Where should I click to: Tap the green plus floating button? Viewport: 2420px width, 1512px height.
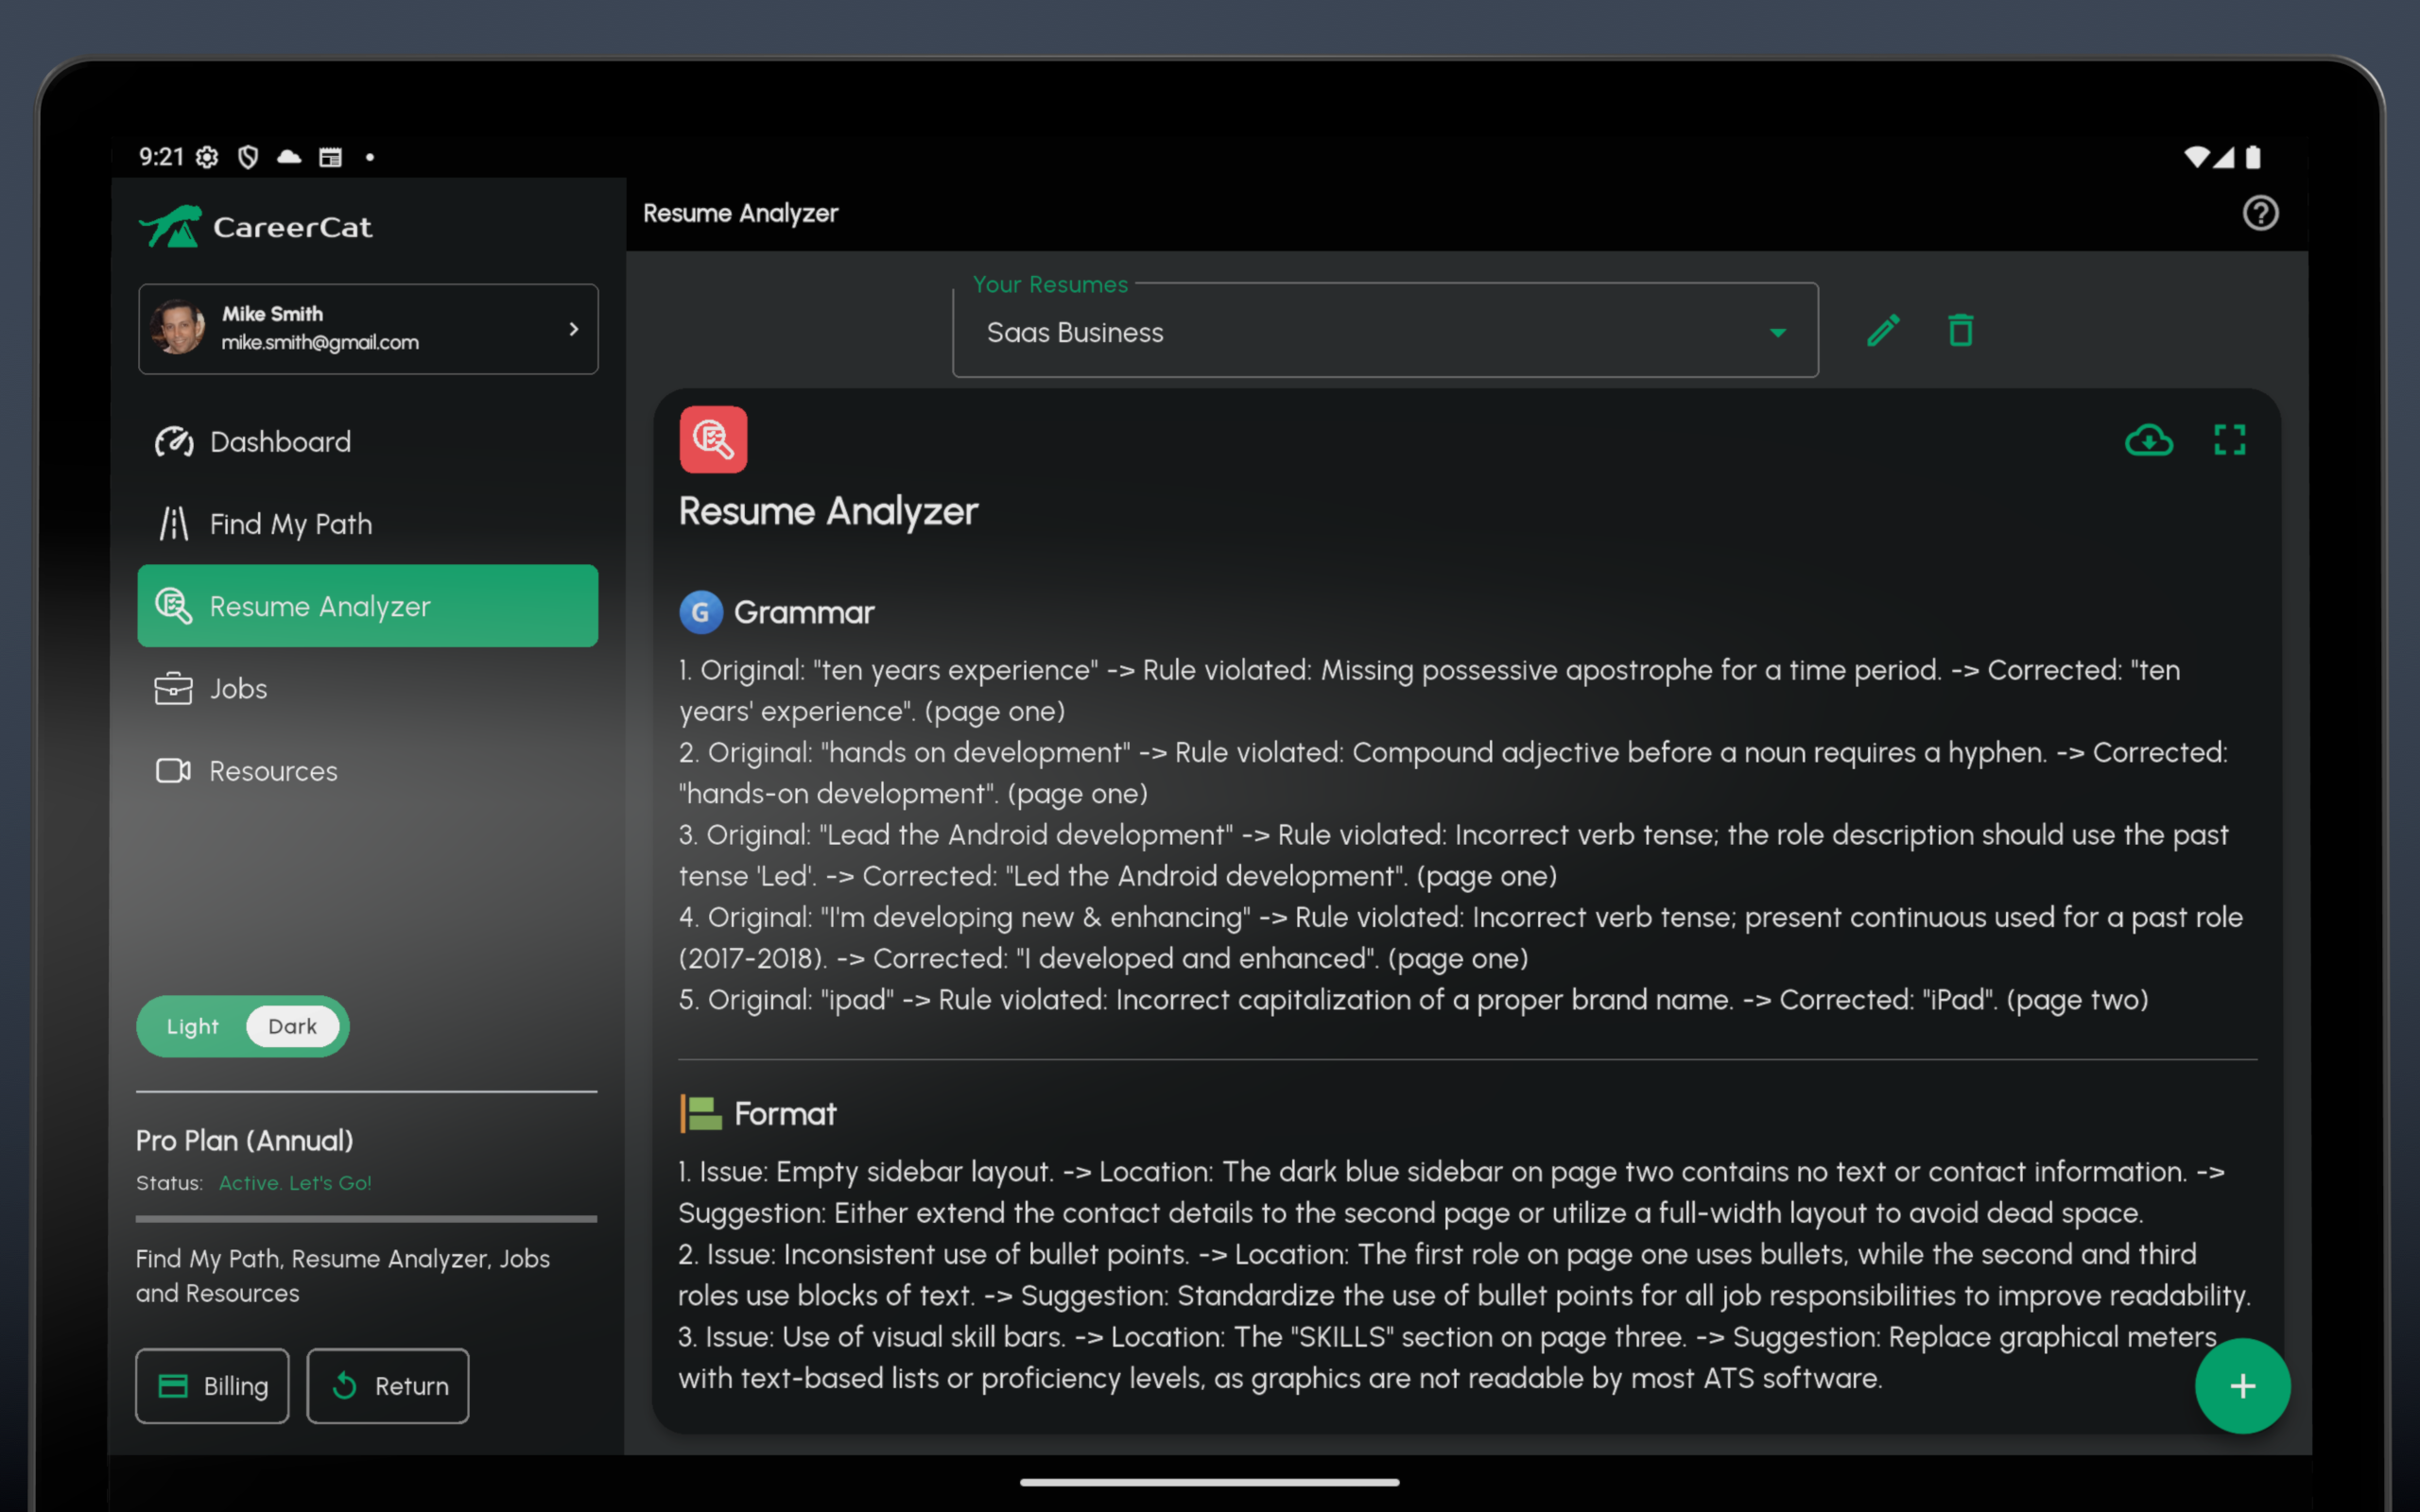tap(2241, 1386)
